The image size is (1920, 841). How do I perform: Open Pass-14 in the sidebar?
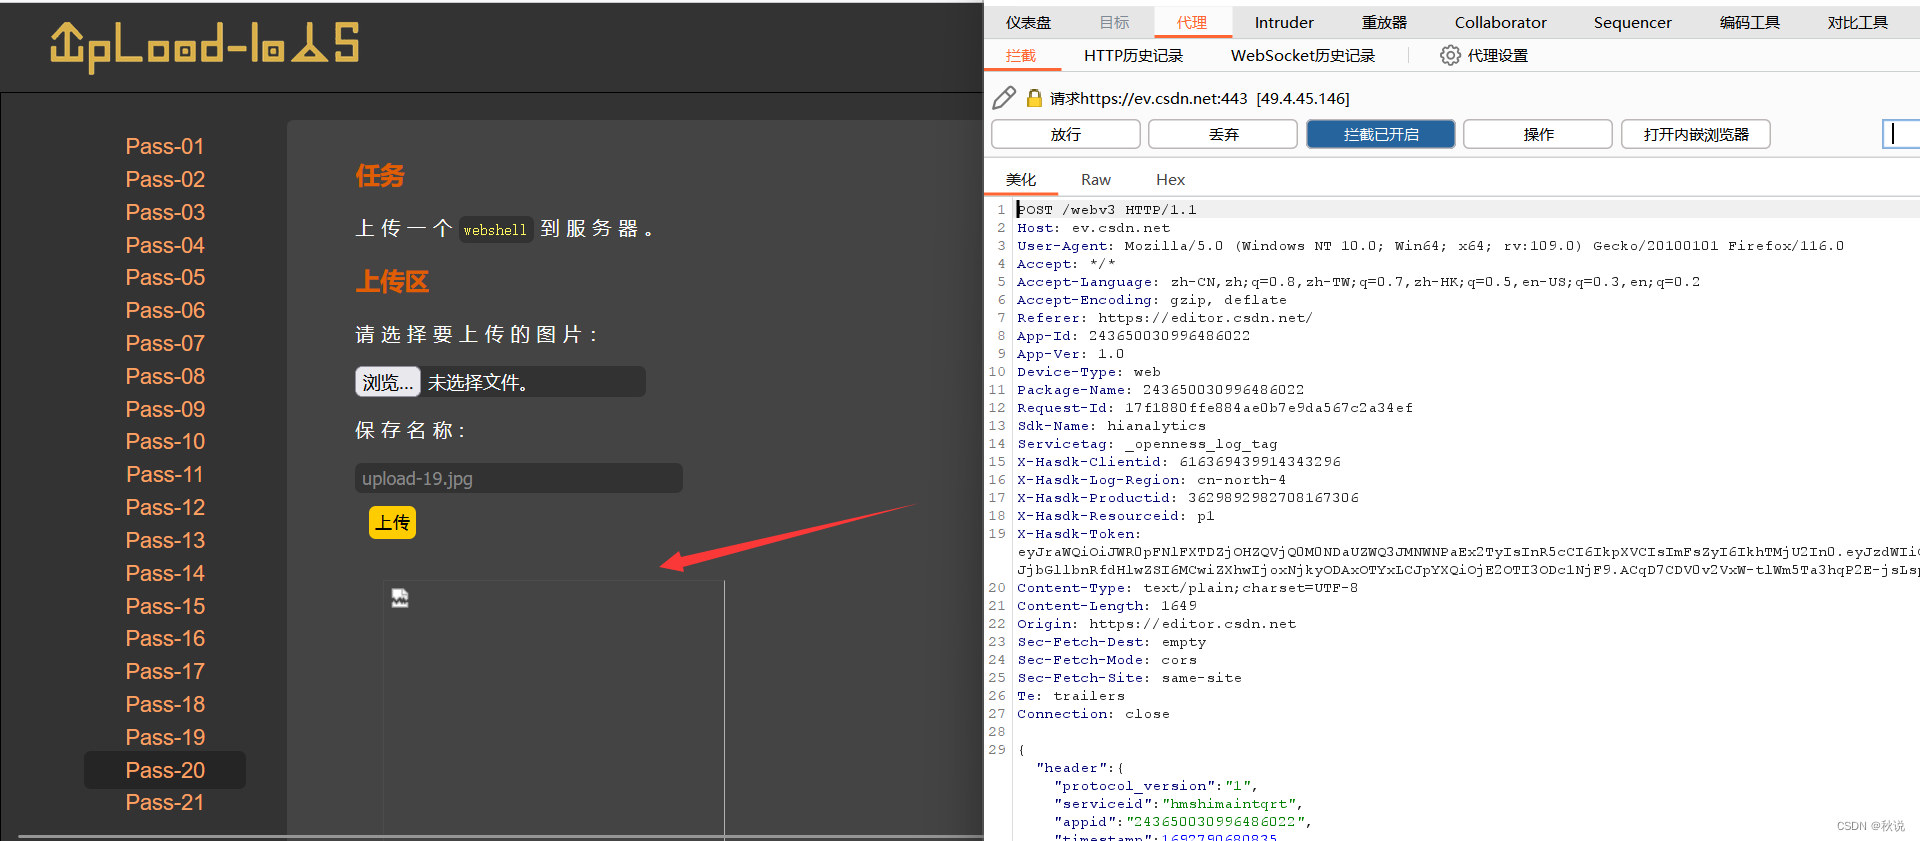165,573
